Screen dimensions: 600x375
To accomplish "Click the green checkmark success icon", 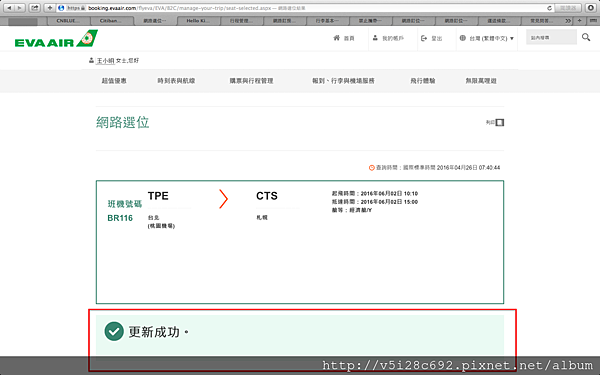I will (114, 331).
